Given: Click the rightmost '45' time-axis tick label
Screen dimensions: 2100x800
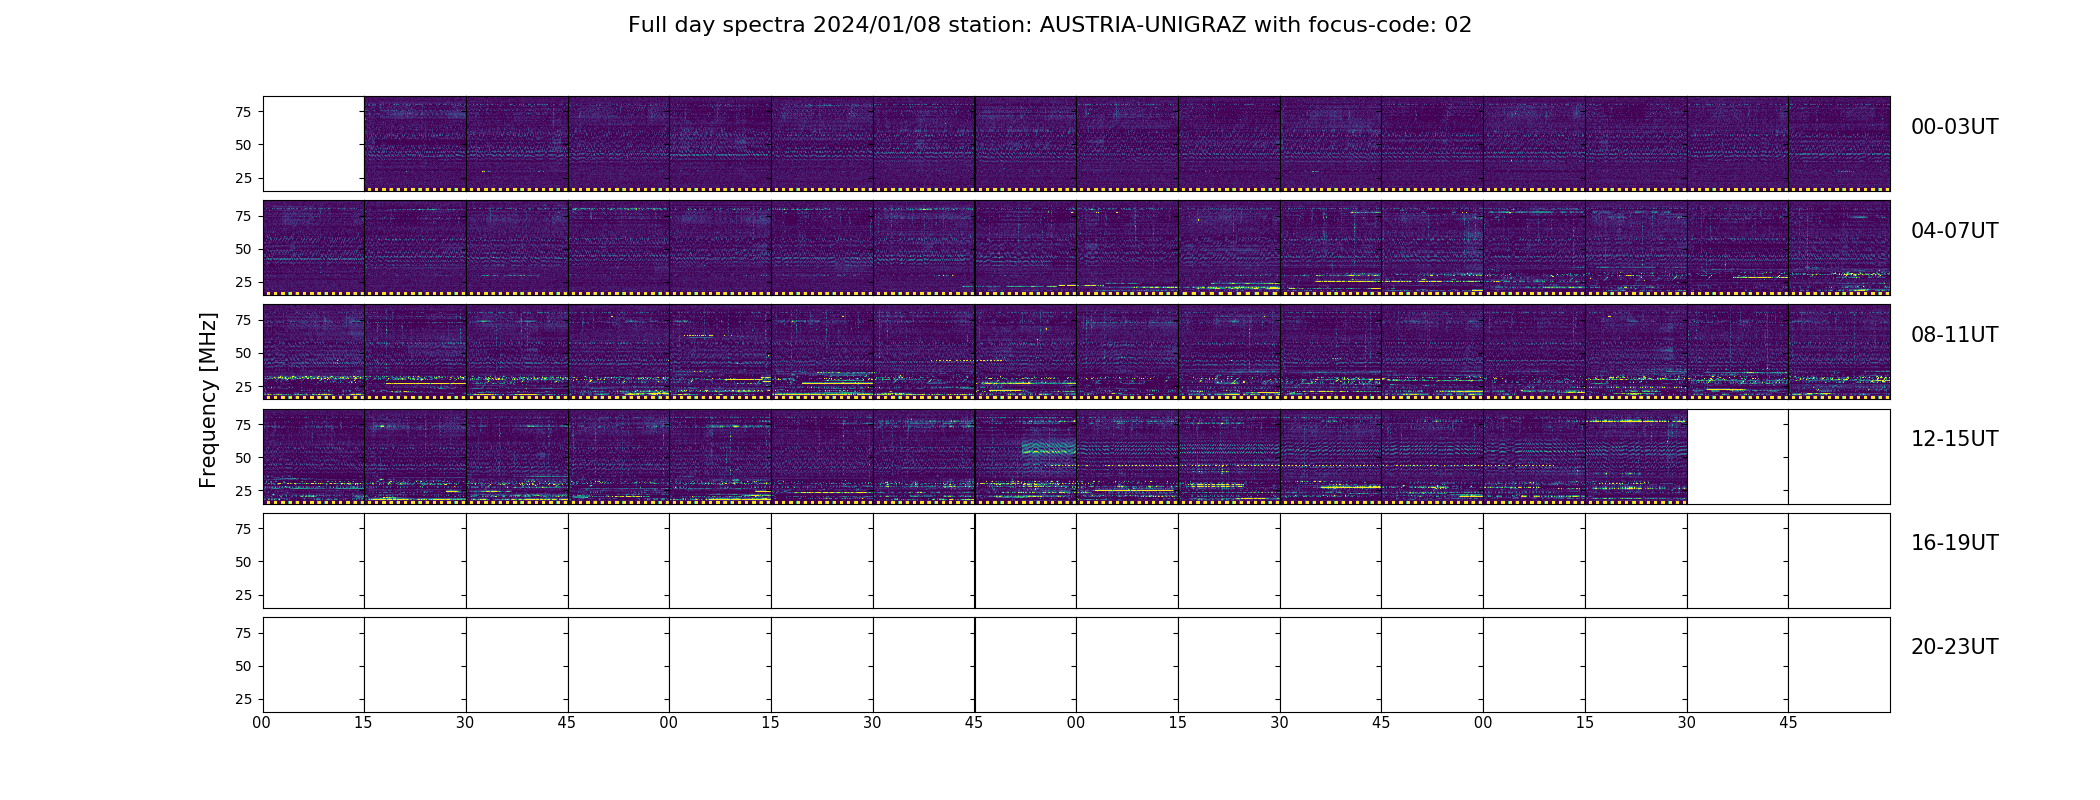Looking at the screenshot, I should pos(1788,723).
